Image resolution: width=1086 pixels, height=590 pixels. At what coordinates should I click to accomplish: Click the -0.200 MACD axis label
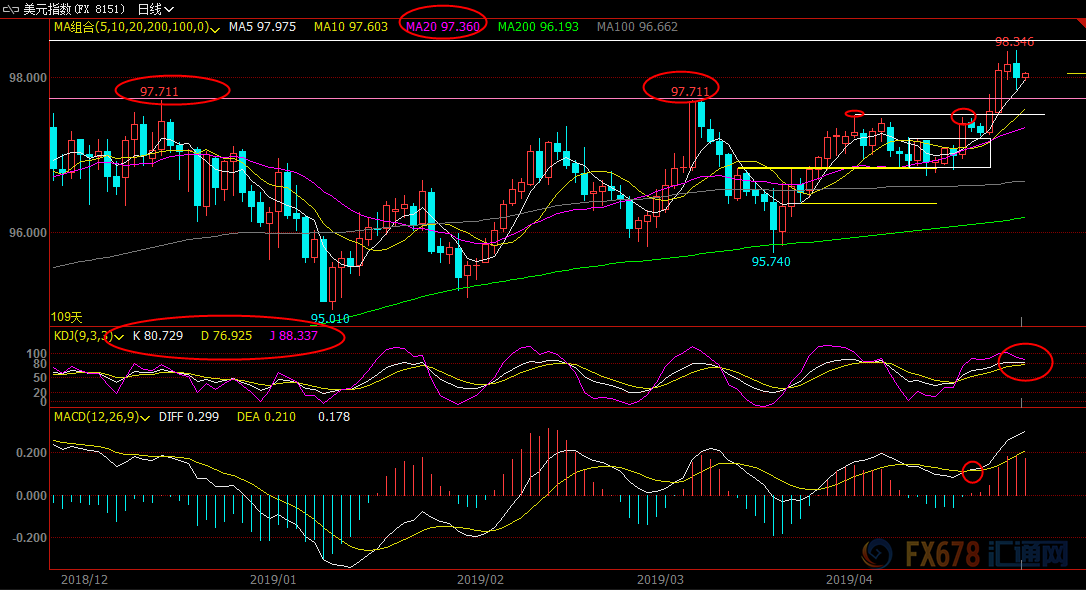click(x=30, y=538)
